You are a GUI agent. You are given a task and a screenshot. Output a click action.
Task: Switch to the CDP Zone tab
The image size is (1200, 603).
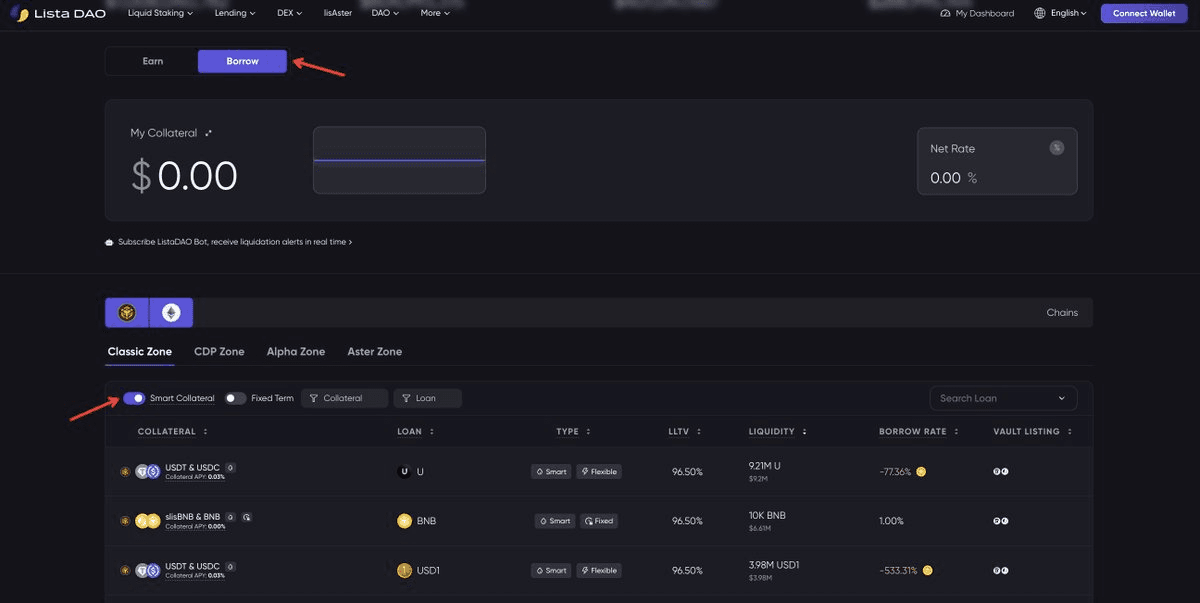coord(219,352)
